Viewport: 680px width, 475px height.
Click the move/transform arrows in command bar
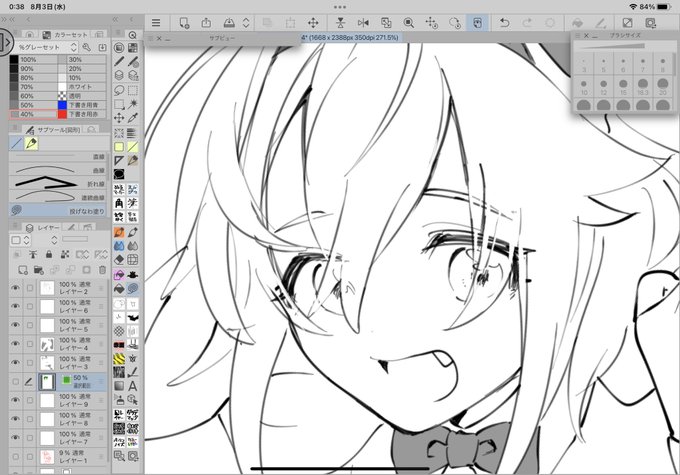pos(313,23)
